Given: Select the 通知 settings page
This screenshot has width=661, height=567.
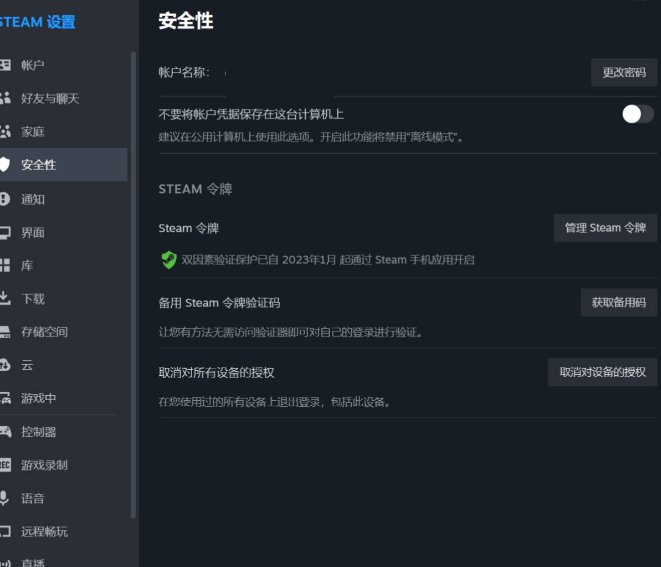Looking at the screenshot, I should coord(64,199).
